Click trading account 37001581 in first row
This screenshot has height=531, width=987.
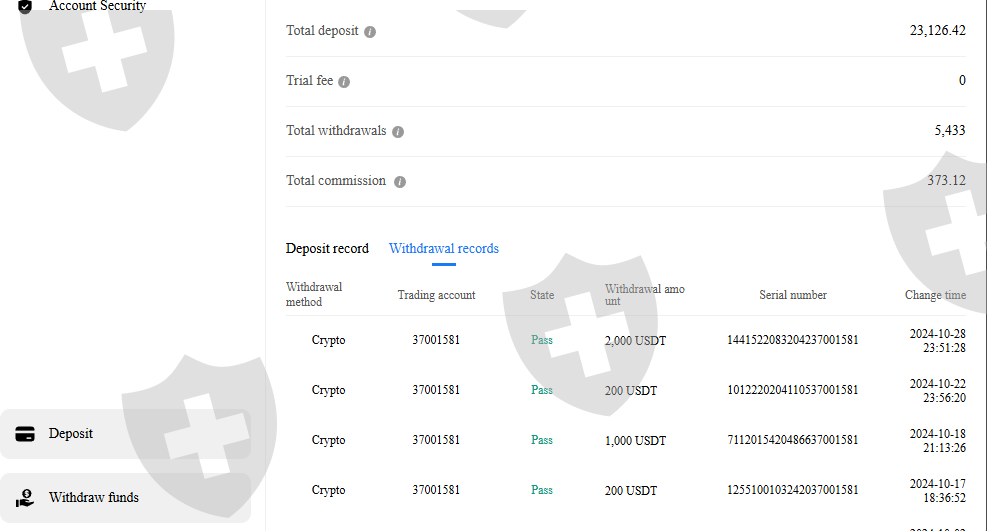(436, 341)
